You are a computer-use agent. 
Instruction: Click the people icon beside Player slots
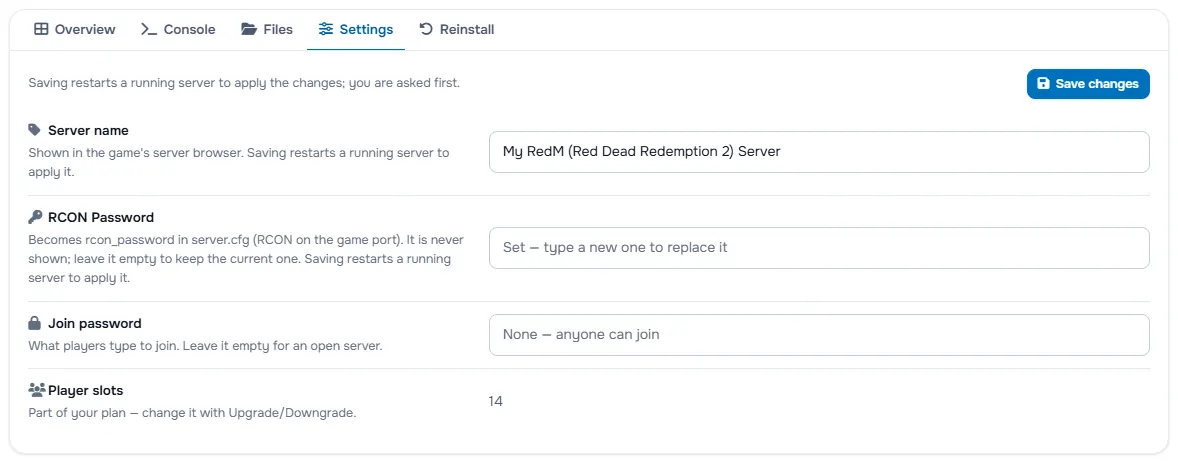[37, 390]
